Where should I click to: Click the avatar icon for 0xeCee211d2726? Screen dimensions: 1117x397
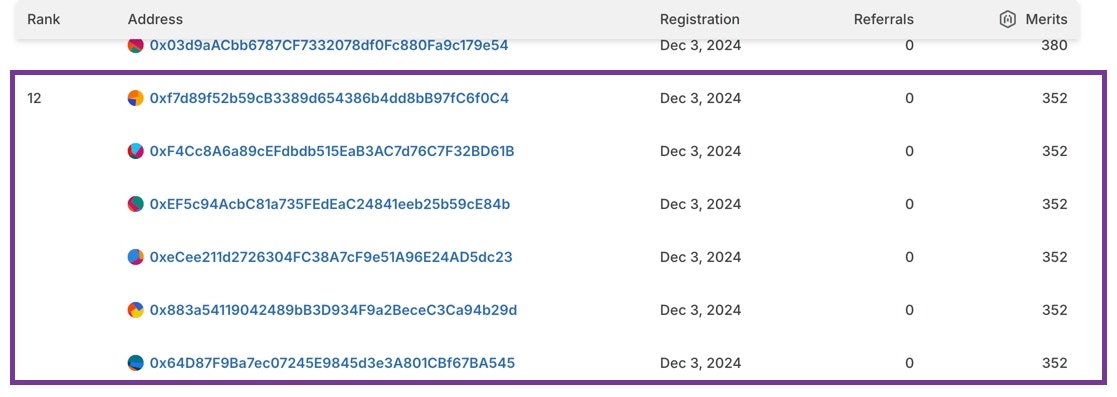[x=135, y=257]
